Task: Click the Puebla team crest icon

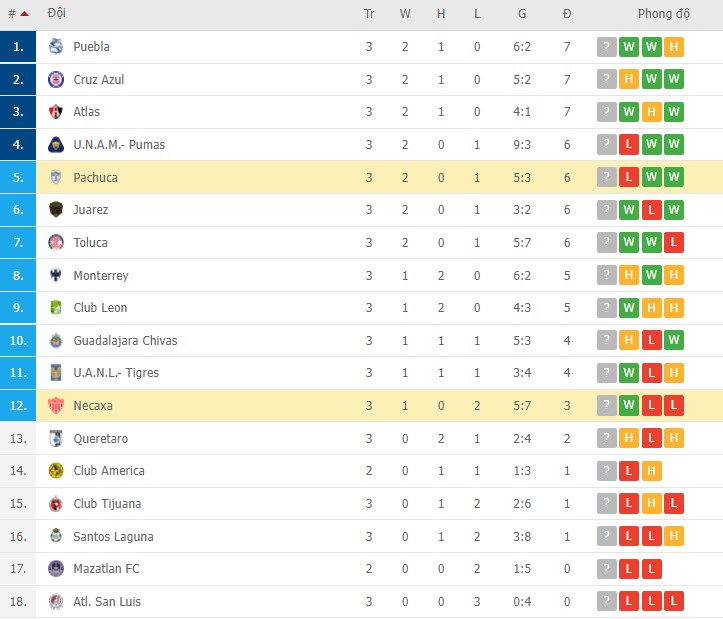Action: coord(56,47)
